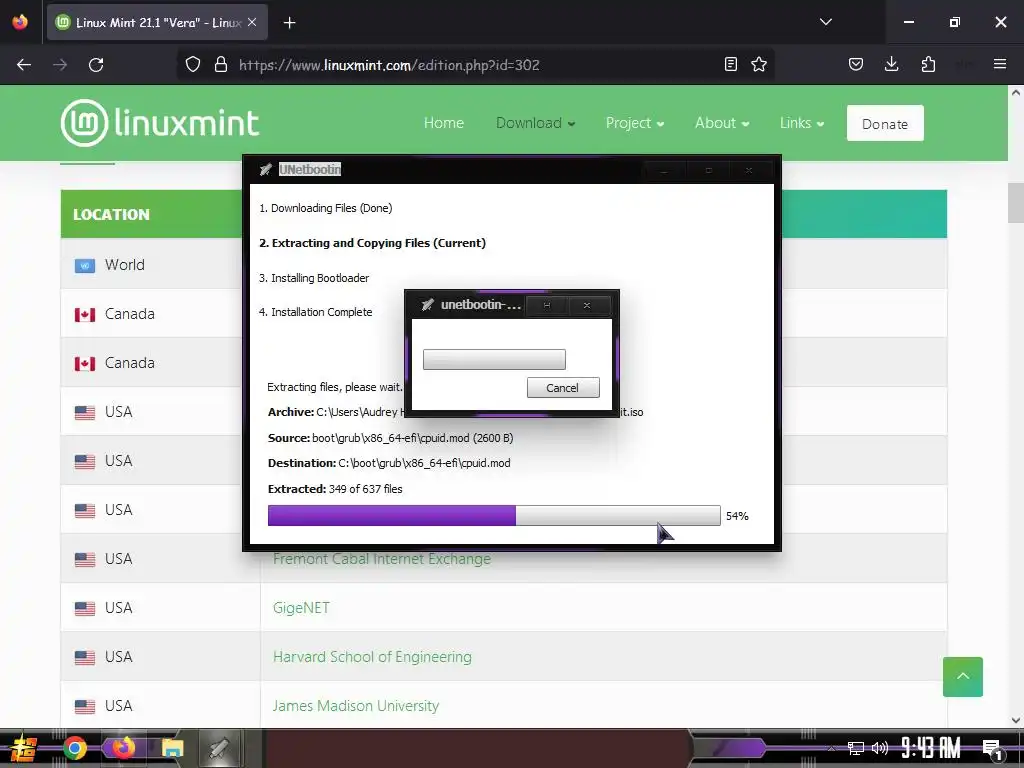Click the page vertical scrollbar thumb
1024x768 pixels.
pos(1016,203)
